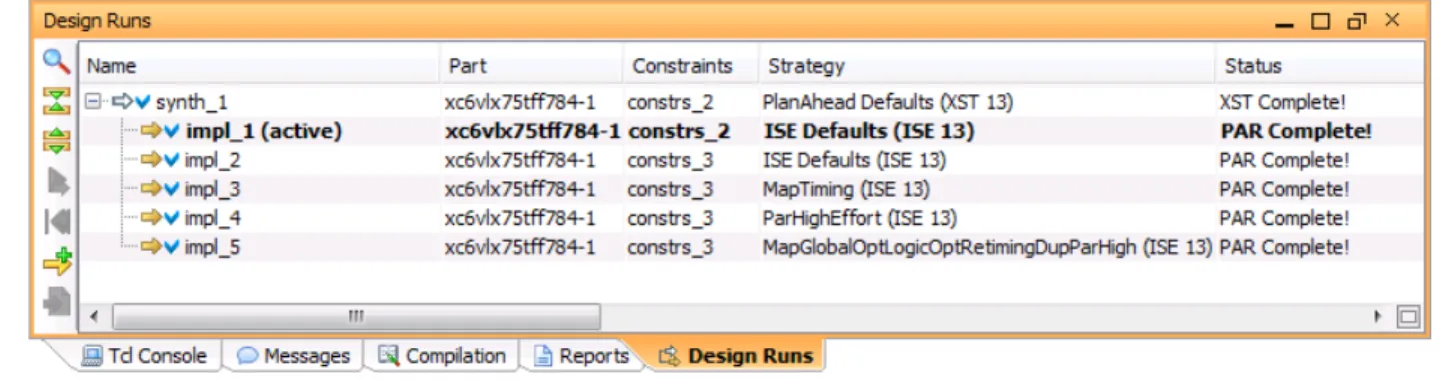Click 'MapGlobalOptLogicOptRetimingDupParHigh' strategy cell
The width and height of the screenshot is (1440, 381).
coord(987,247)
